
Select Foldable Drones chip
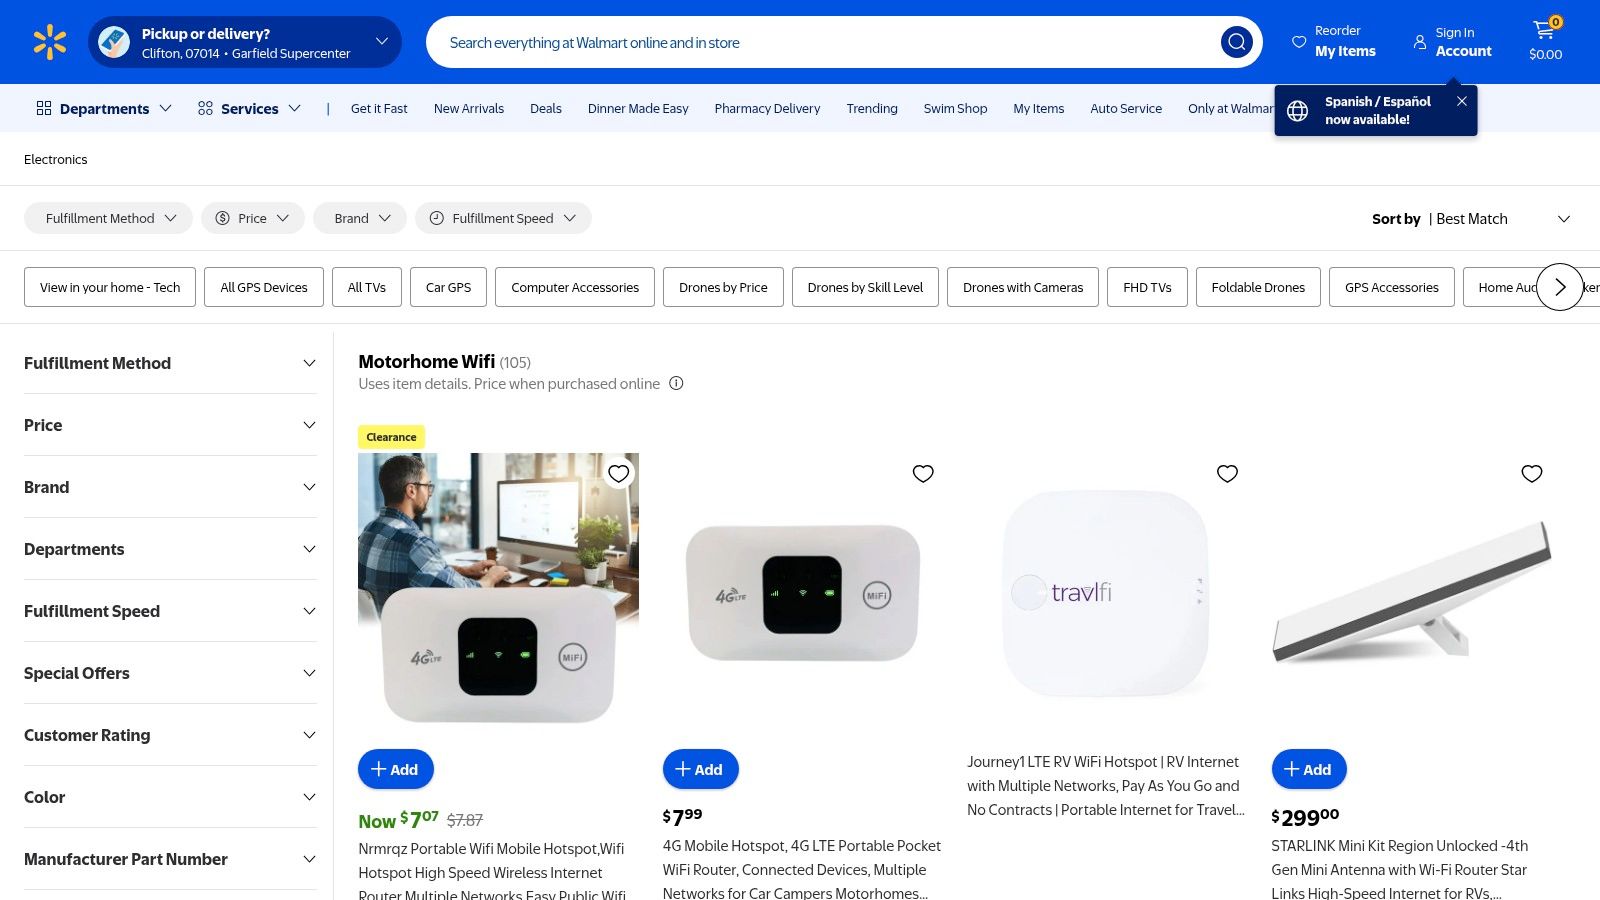pyautogui.click(x=1258, y=287)
